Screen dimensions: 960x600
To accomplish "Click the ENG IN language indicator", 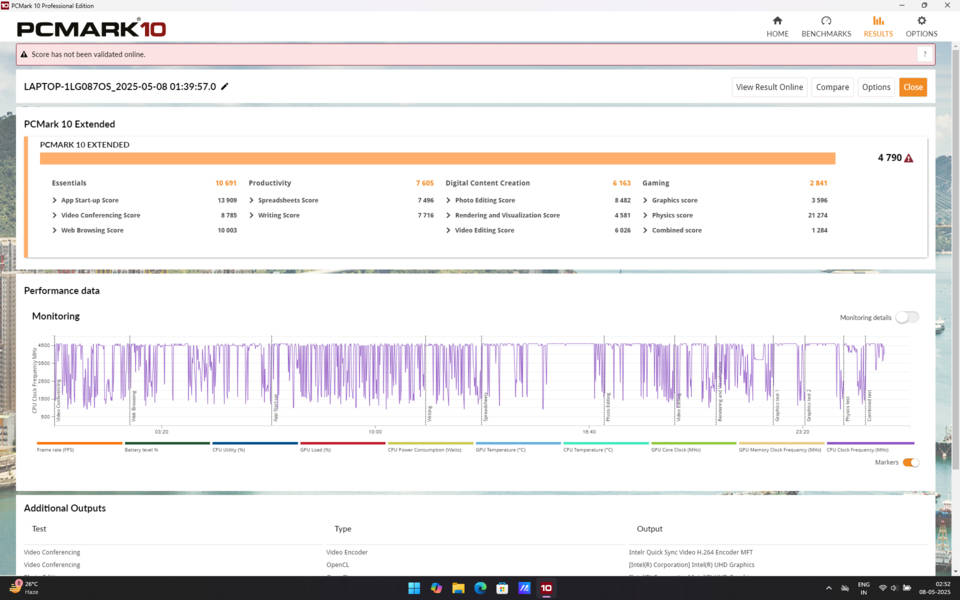I will (x=863, y=588).
